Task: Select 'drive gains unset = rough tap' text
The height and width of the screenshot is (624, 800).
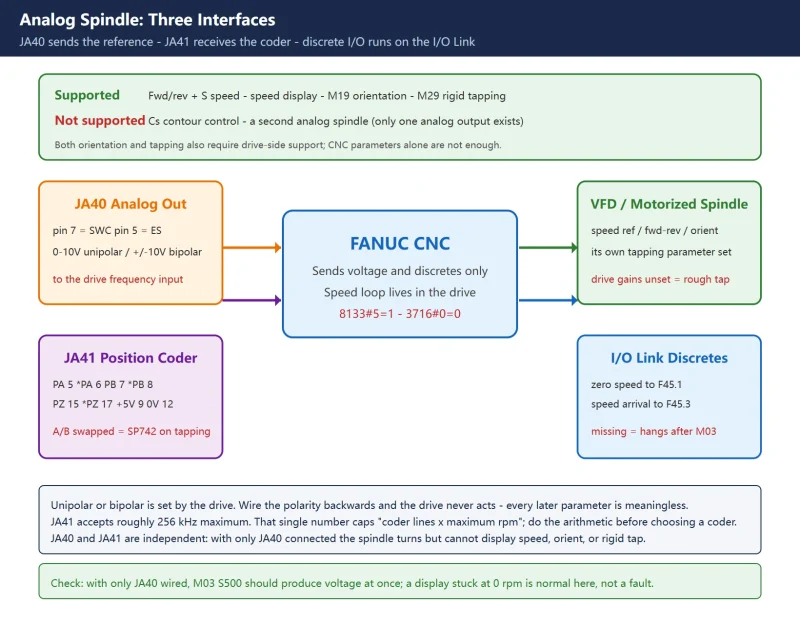Action: (x=660, y=279)
